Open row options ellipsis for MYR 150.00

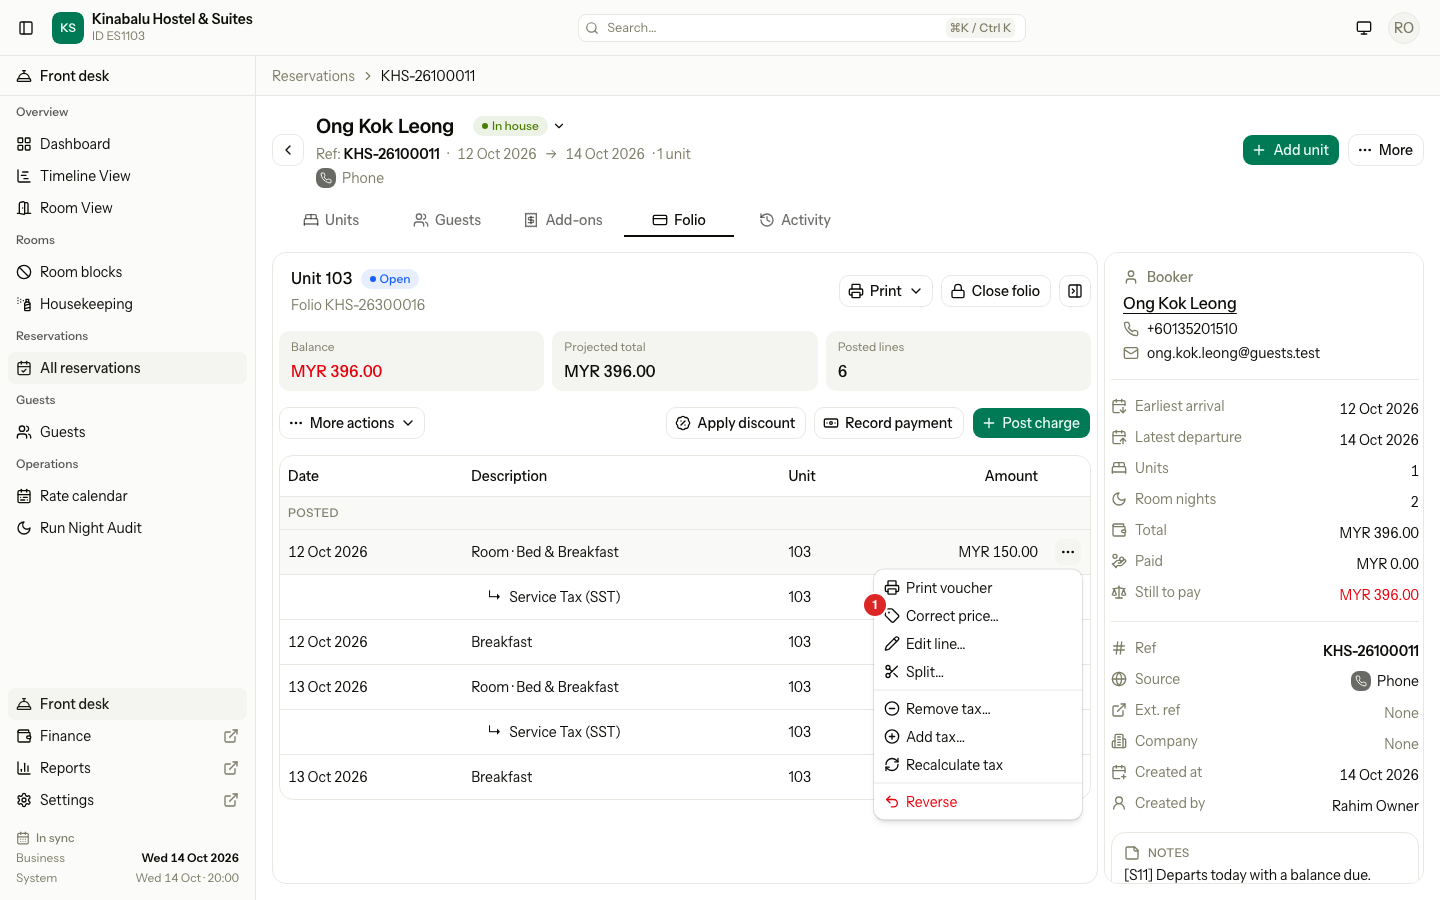coord(1068,552)
